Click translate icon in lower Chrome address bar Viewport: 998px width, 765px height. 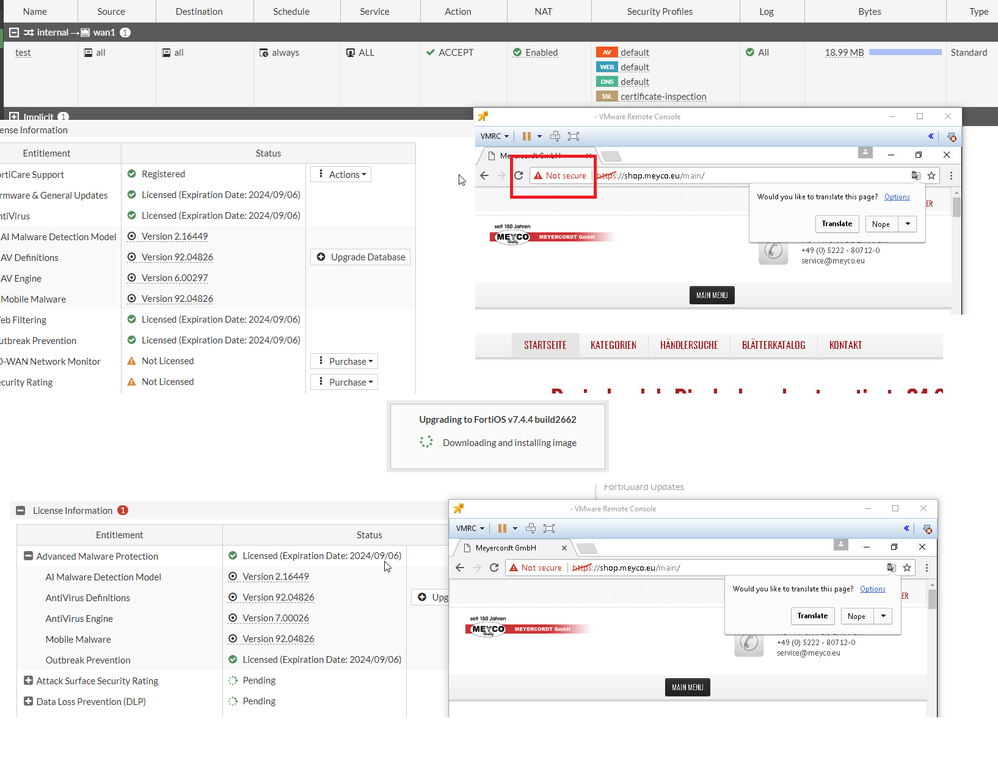(x=891, y=568)
